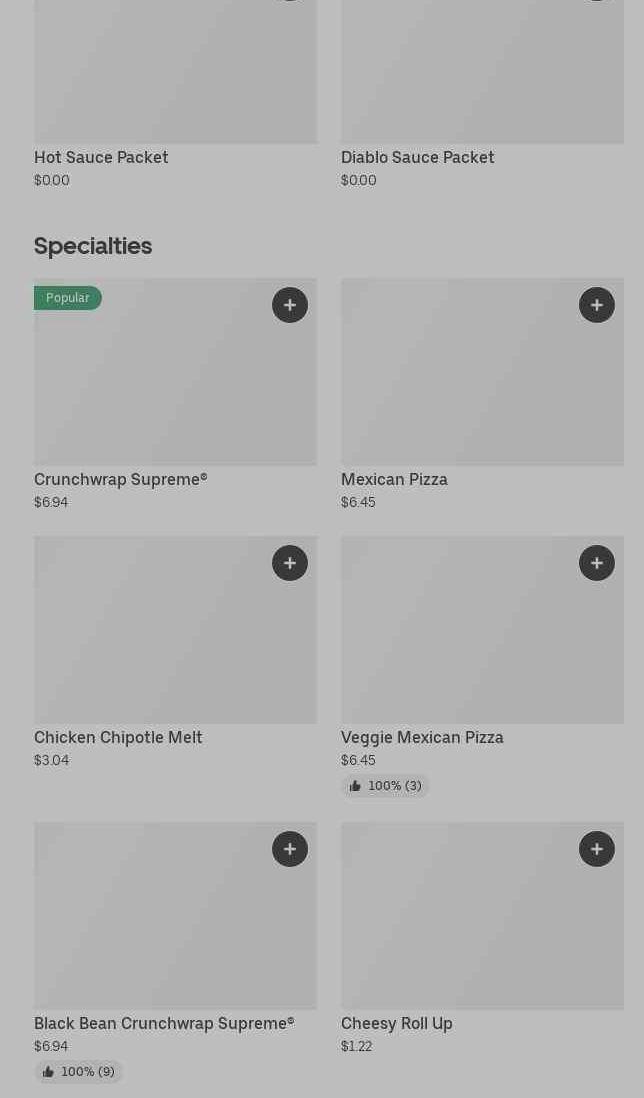Open the Black Bean Crunchwrap Supreme image
Screen dimensions: 644x1098
pos(175,916)
